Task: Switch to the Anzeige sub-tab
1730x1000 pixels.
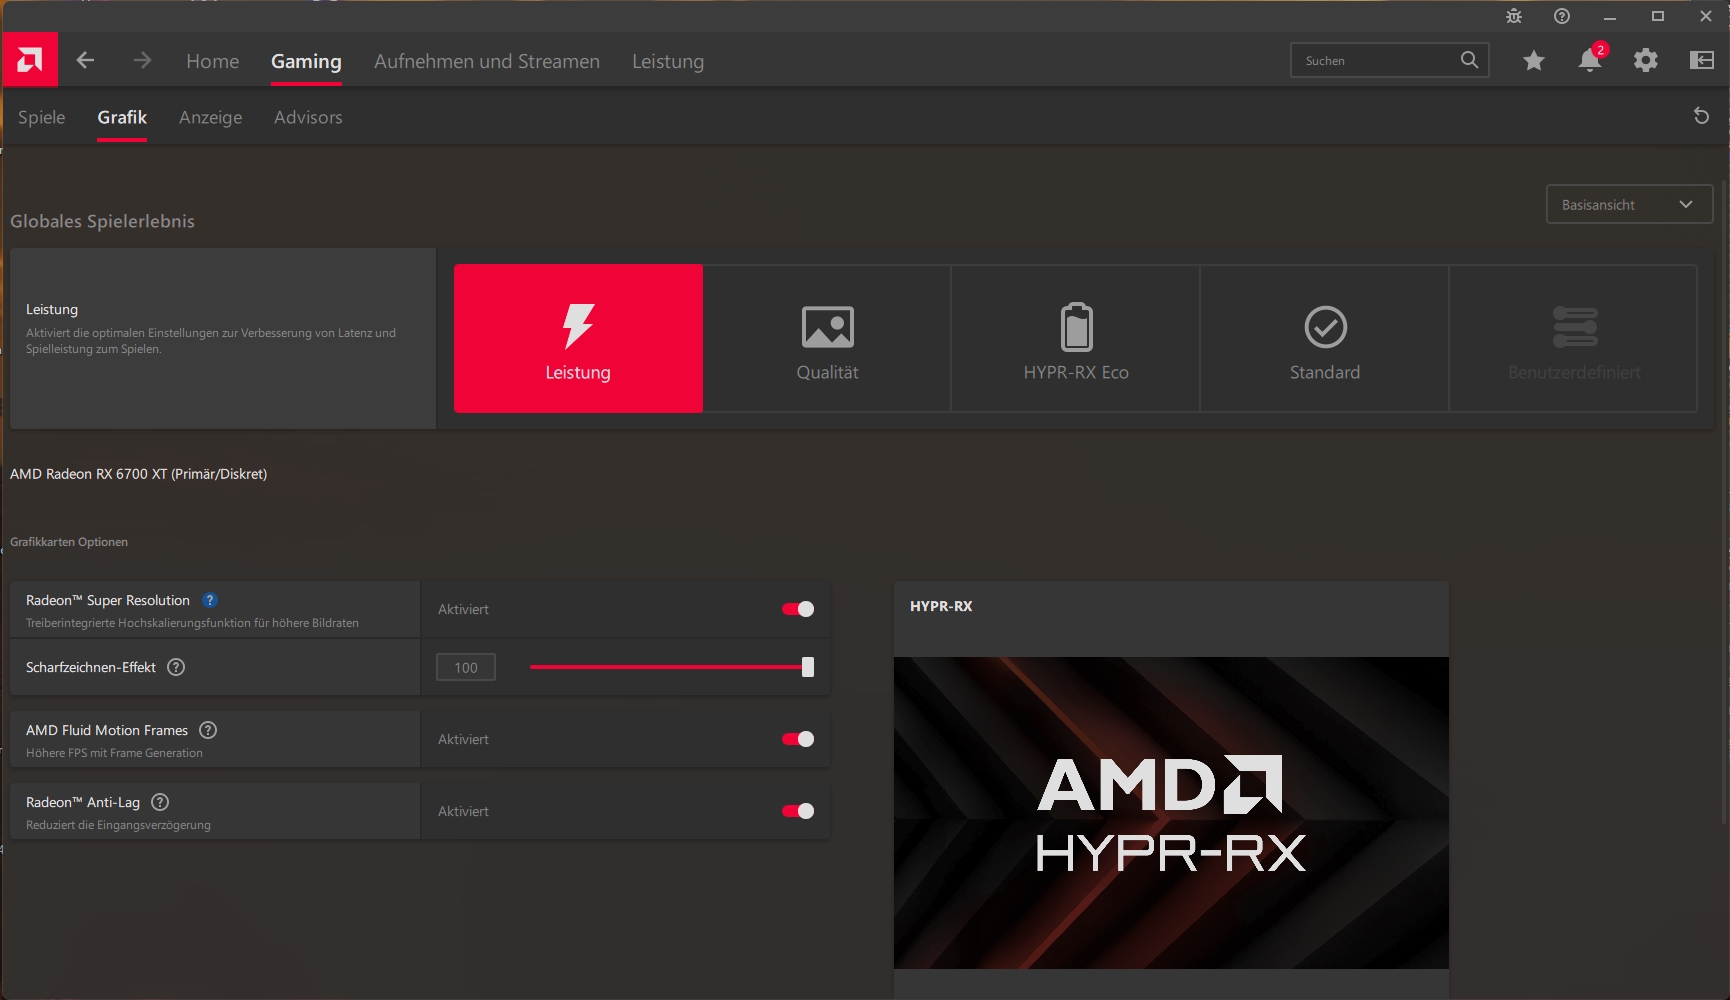Action: click(x=211, y=117)
